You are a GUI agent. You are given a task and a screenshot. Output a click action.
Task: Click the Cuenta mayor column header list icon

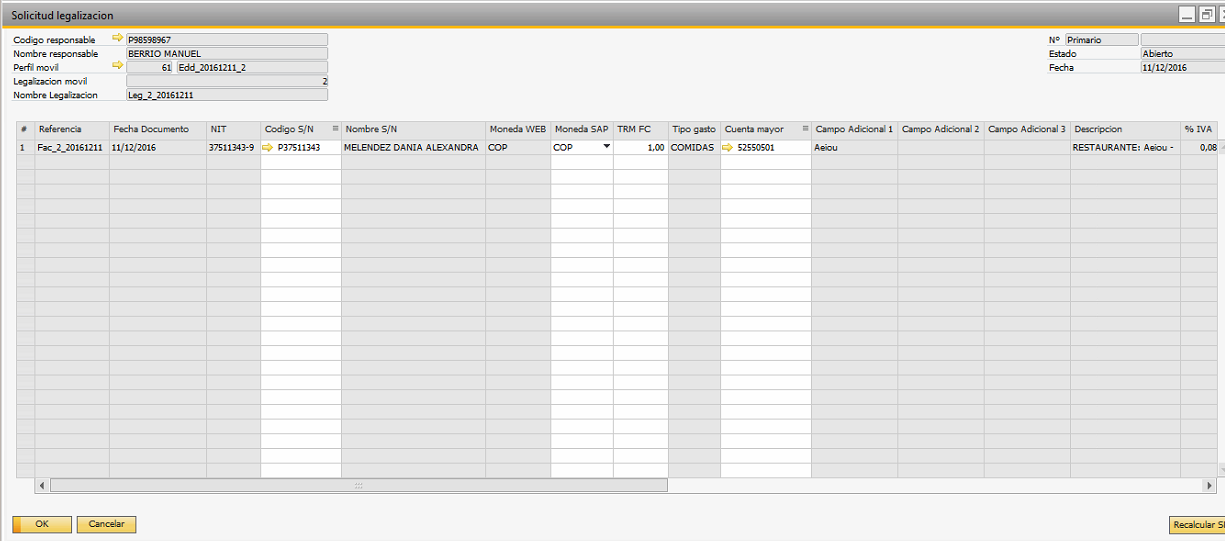pyautogui.click(x=805, y=129)
